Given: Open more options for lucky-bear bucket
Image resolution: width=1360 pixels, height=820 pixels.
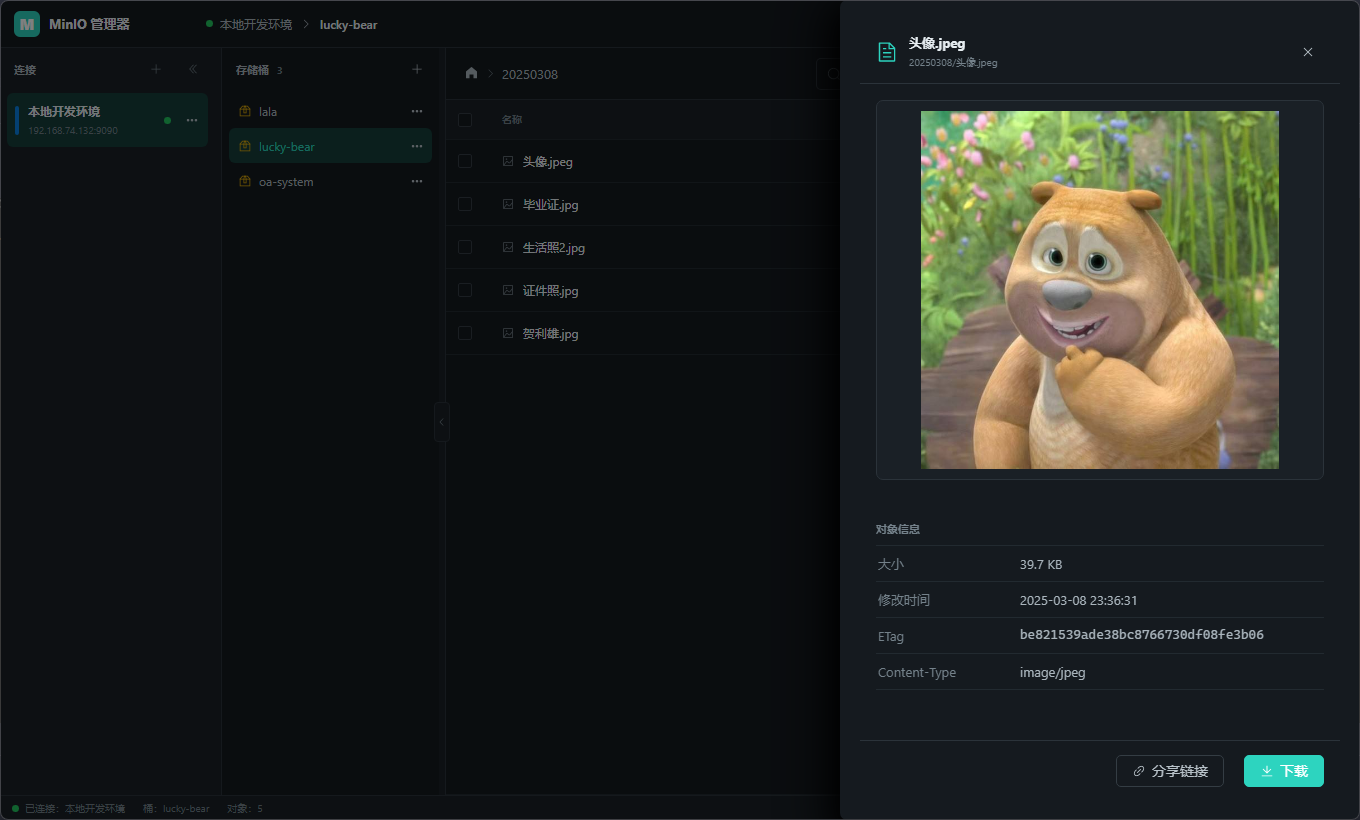Looking at the screenshot, I should pyautogui.click(x=417, y=146).
